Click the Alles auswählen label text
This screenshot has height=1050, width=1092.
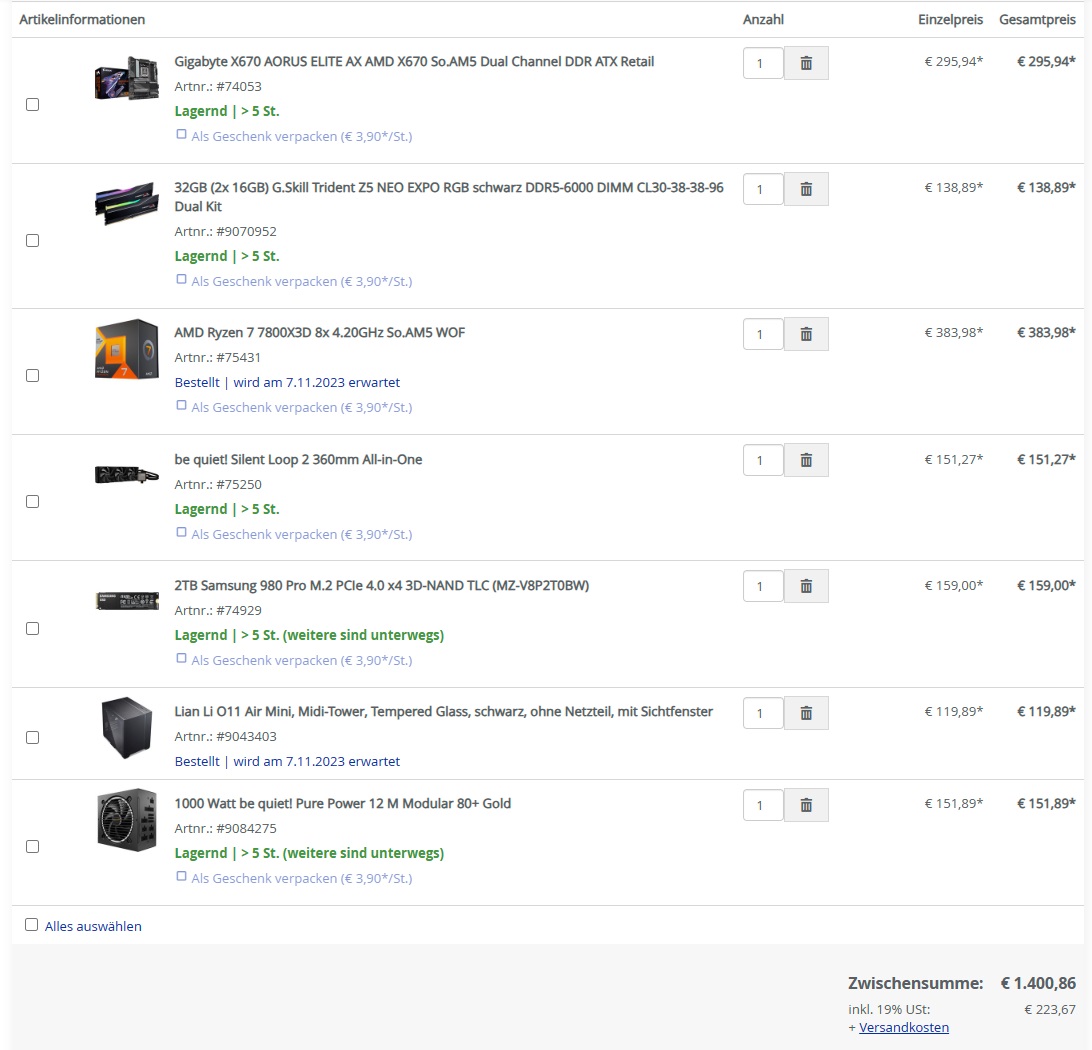pyautogui.click(x=93, y=926)
